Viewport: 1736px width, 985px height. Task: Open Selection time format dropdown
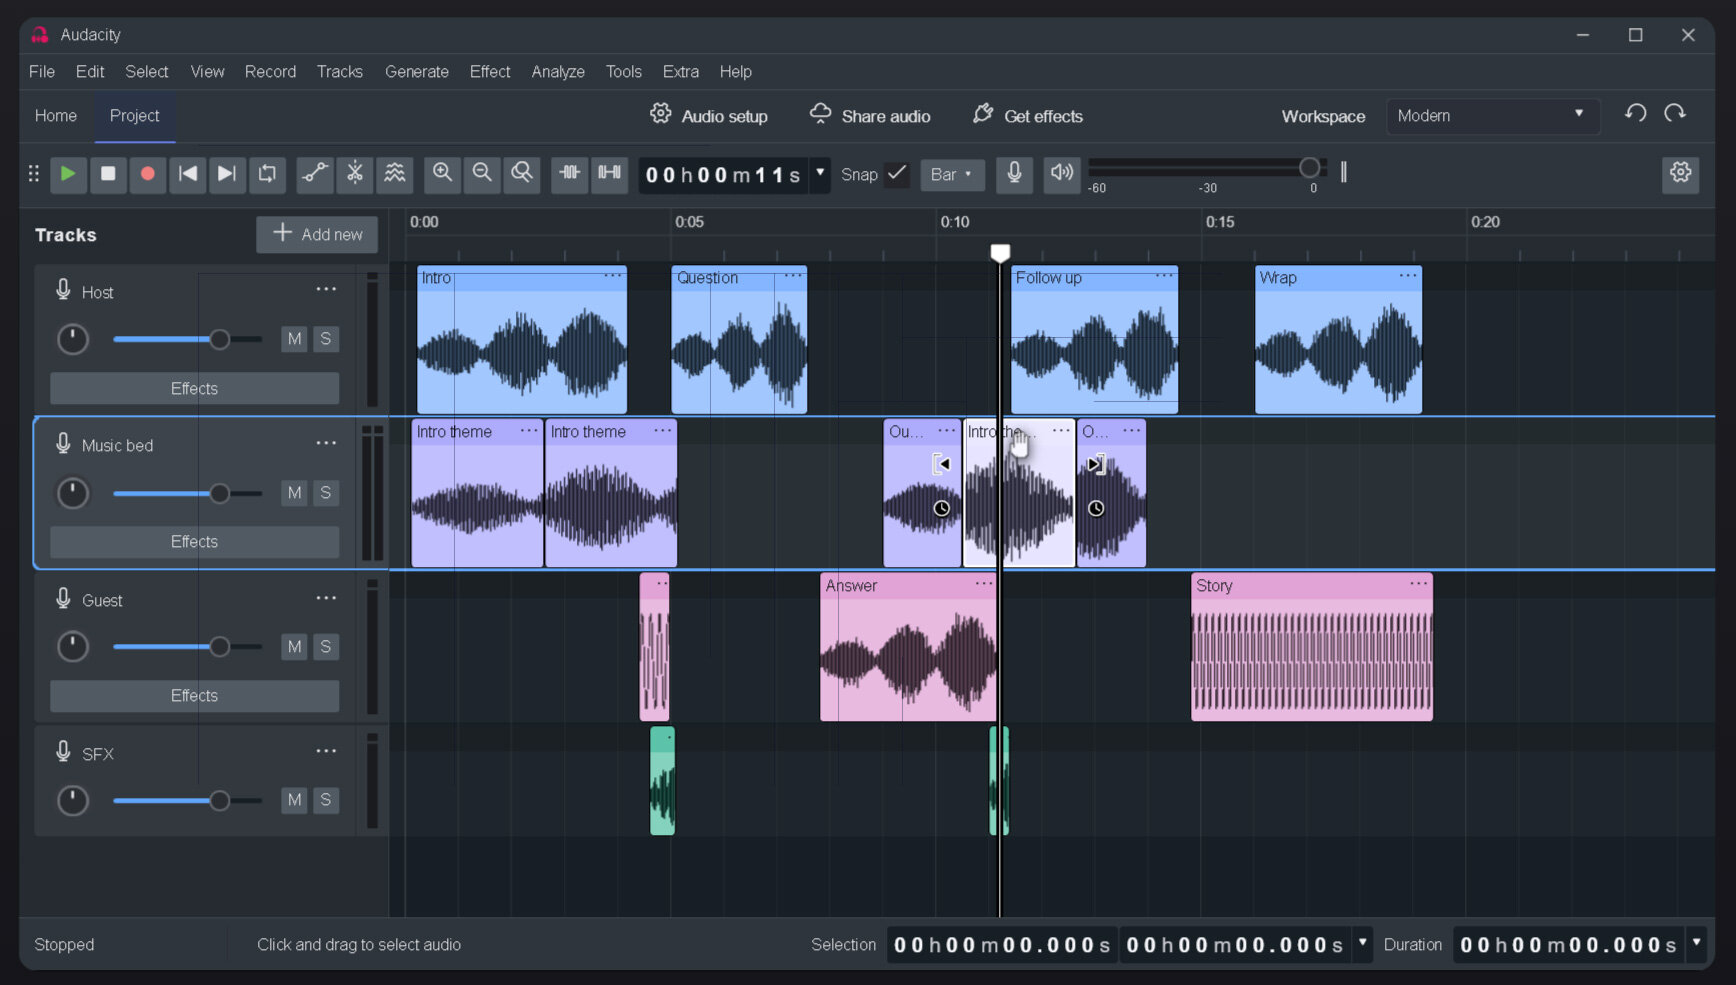coord(1362,943)
